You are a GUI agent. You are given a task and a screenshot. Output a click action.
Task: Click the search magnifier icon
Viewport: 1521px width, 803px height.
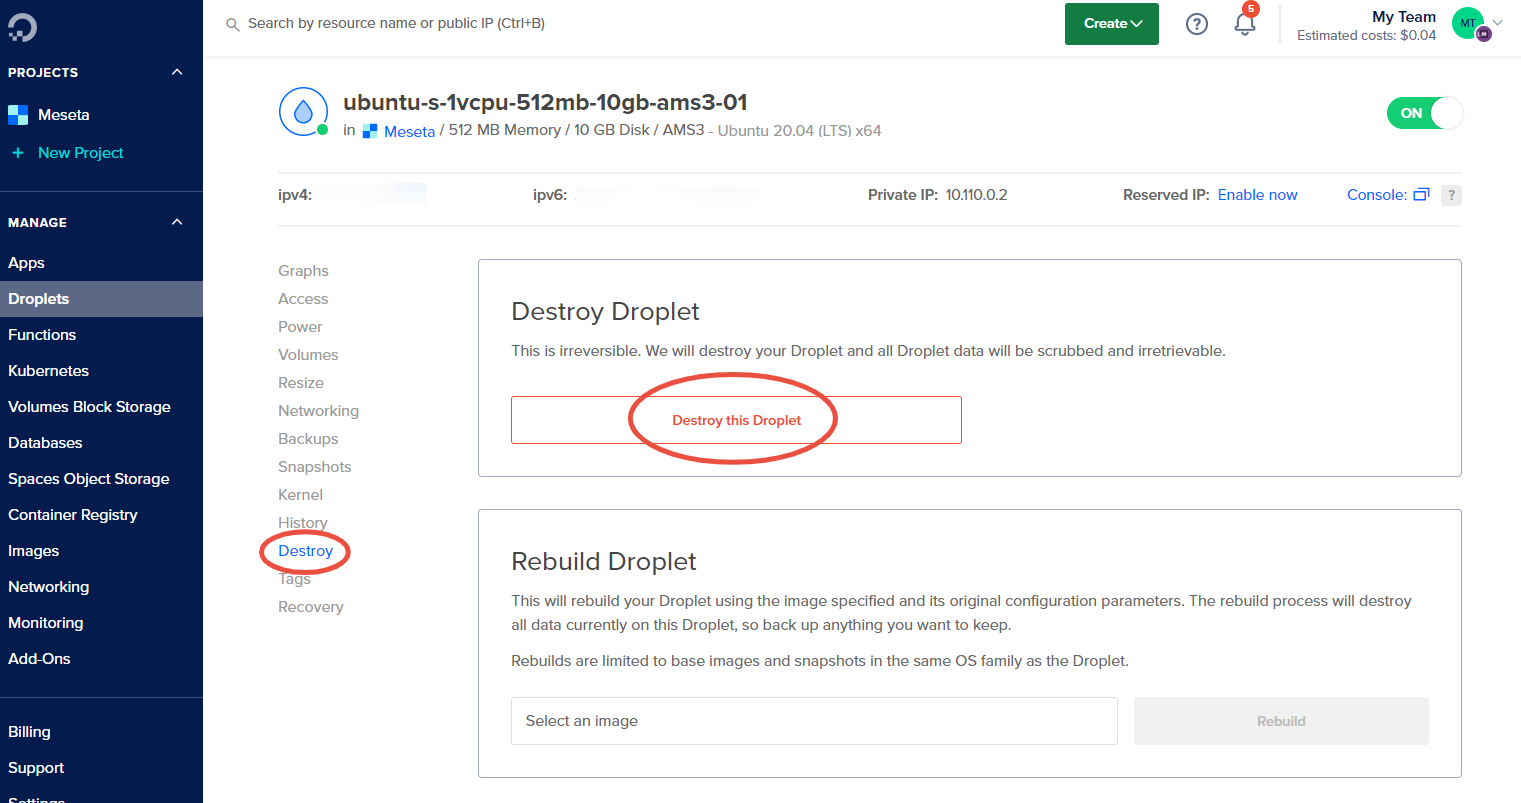tap(233, 24)
